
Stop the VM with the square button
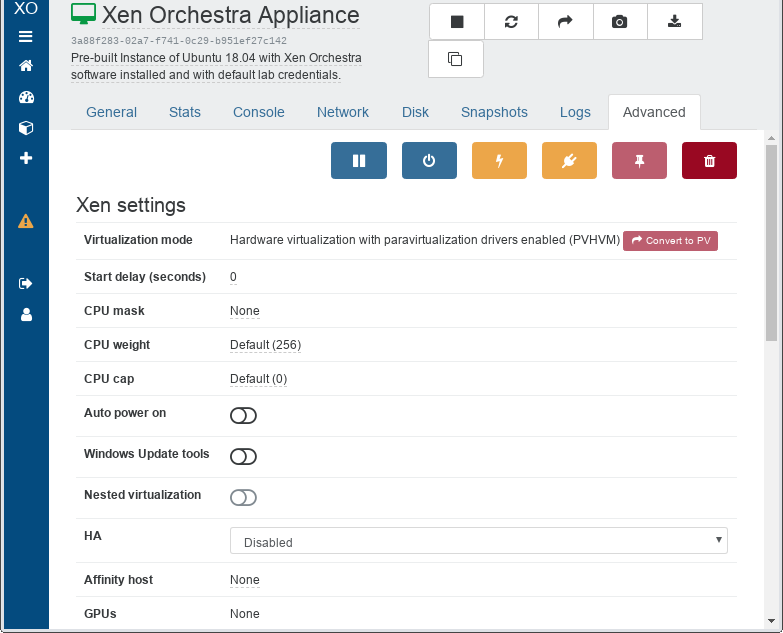457,21
